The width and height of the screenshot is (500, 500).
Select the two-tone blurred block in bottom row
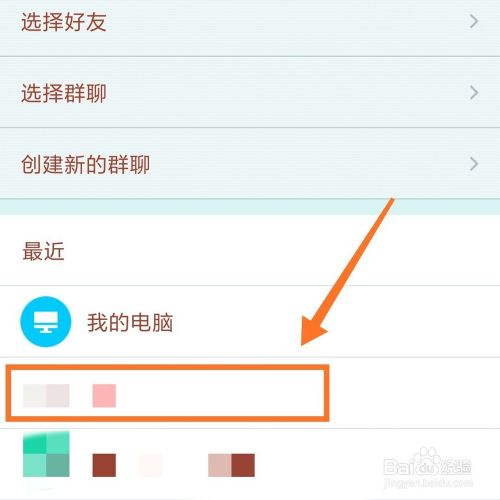coord(231,465)
